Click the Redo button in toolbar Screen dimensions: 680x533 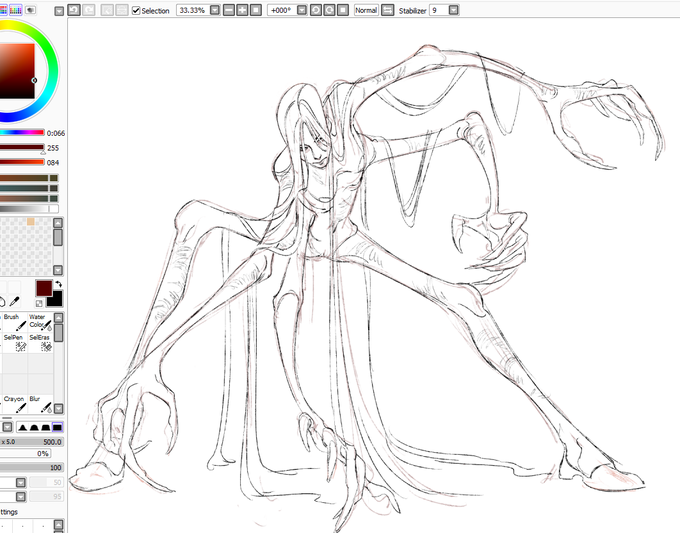coord(89,10)
